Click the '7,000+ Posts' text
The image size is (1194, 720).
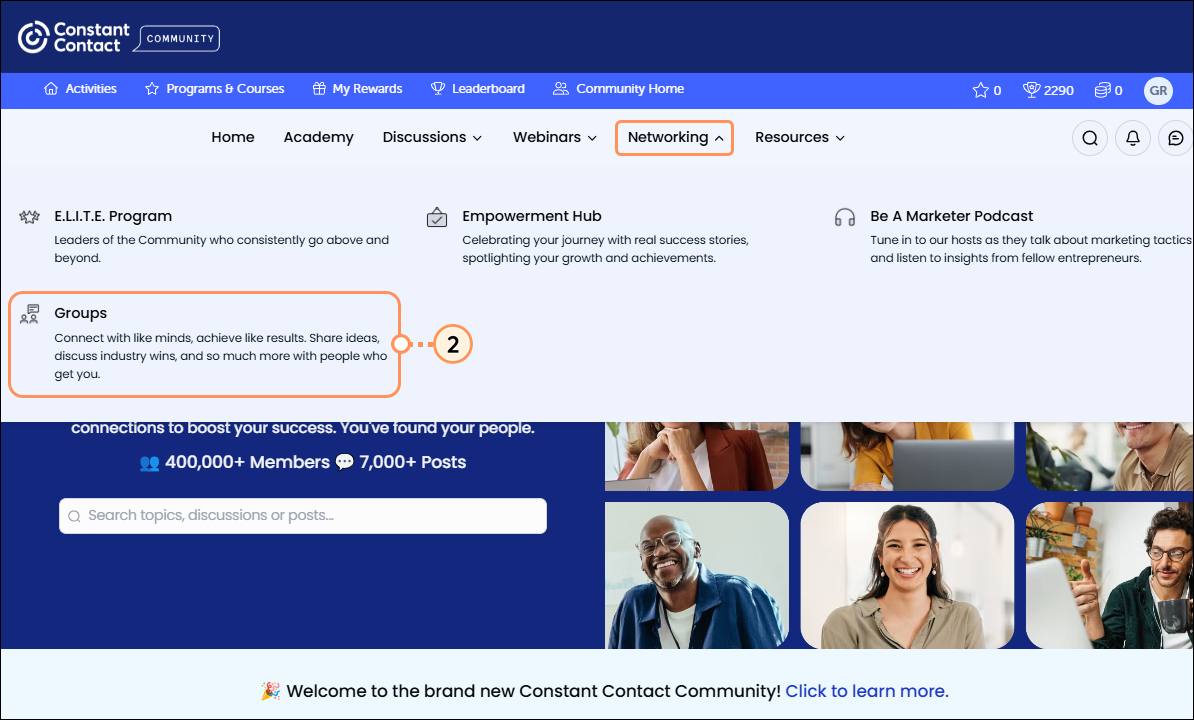click(412, 462)
